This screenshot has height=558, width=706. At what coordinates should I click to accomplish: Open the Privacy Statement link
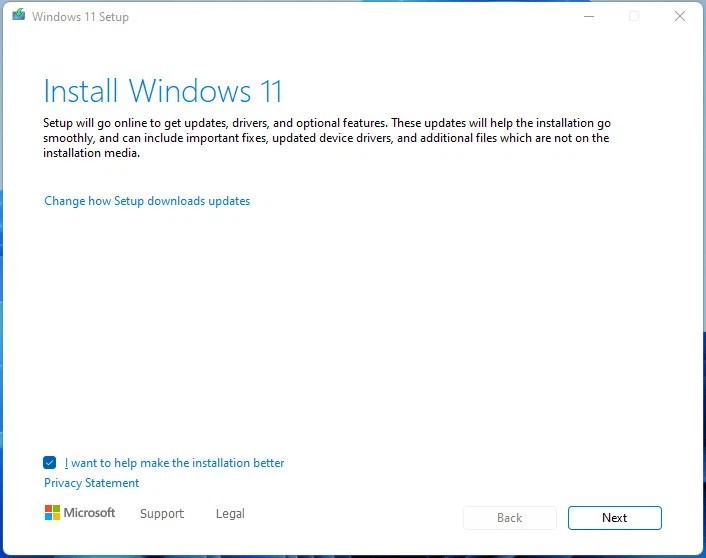(92, 483)
